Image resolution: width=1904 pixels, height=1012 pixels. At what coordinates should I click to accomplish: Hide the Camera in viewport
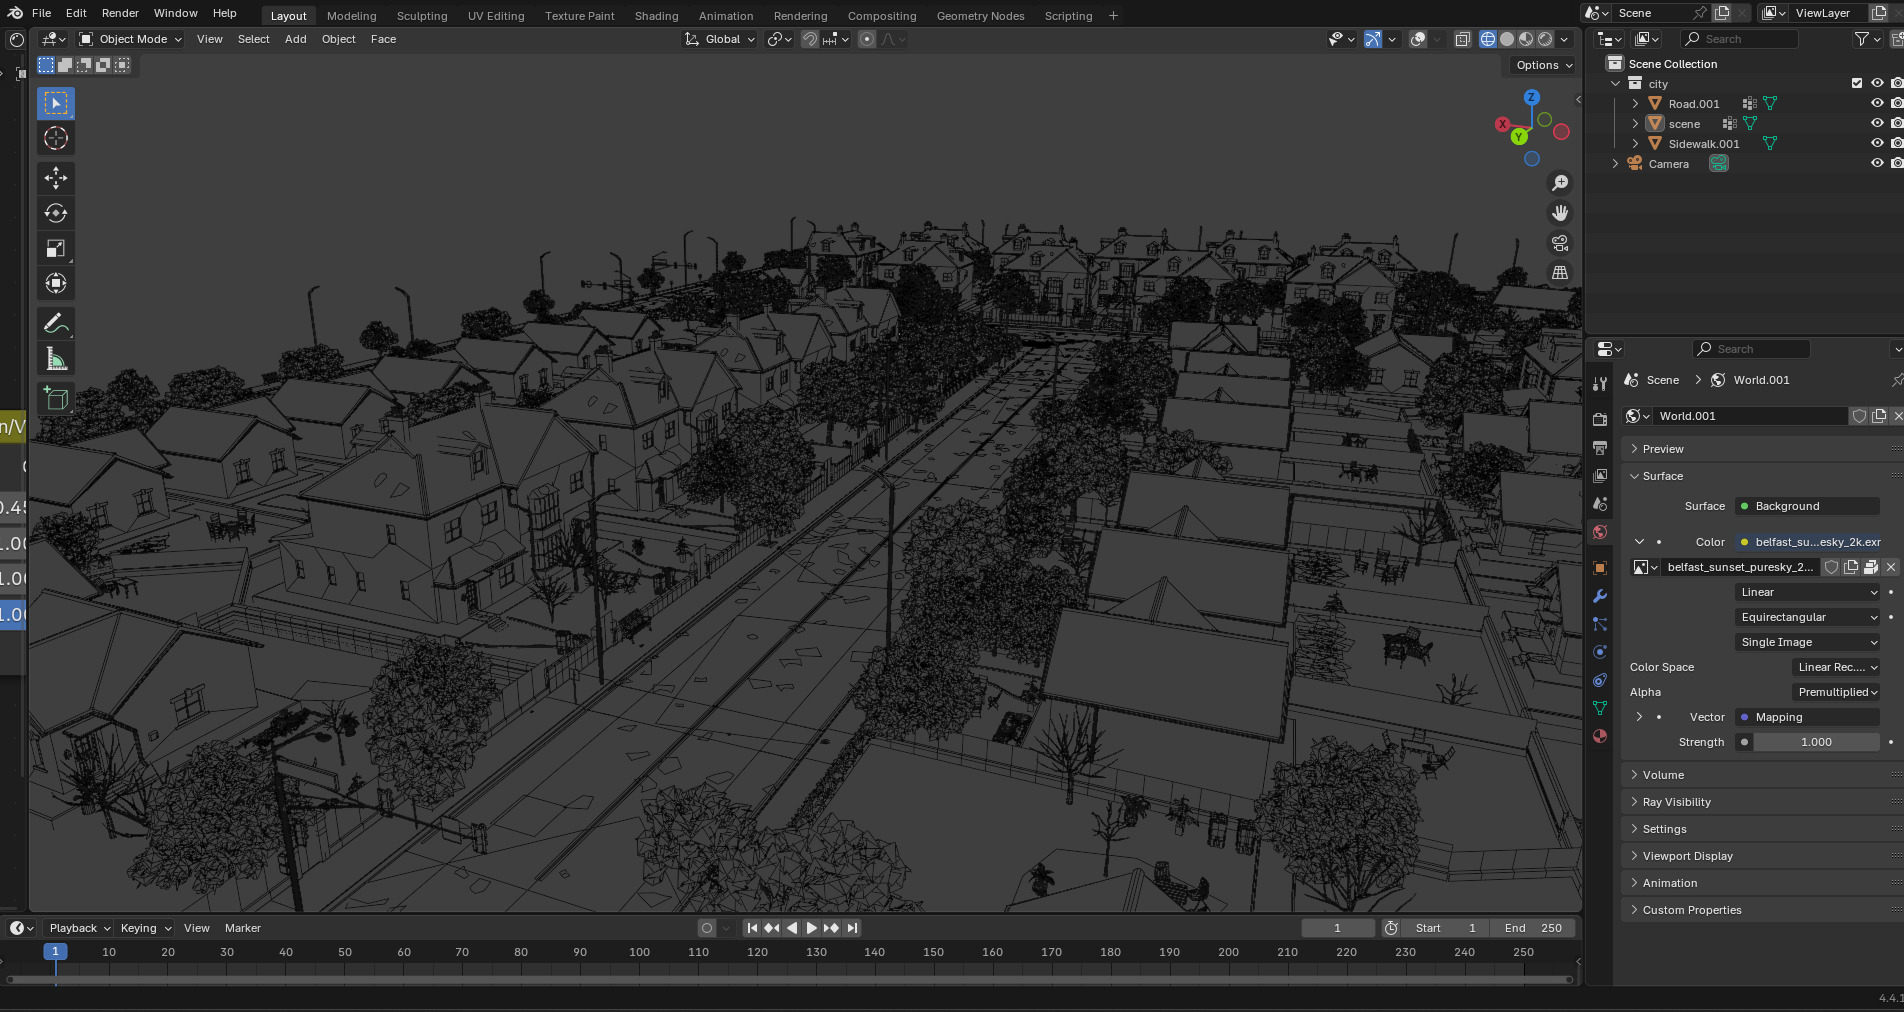point(1877,163)
